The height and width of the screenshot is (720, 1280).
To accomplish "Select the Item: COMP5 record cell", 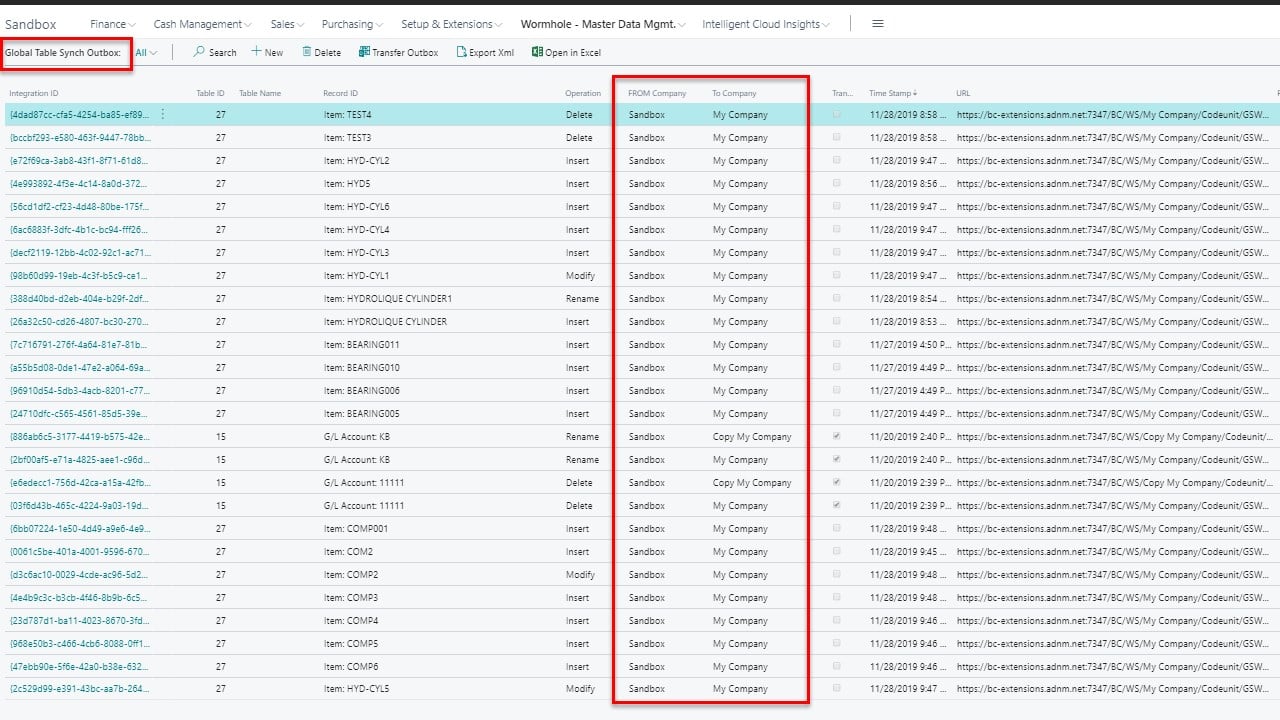I will pyautogui.click(x=350, y=644).
